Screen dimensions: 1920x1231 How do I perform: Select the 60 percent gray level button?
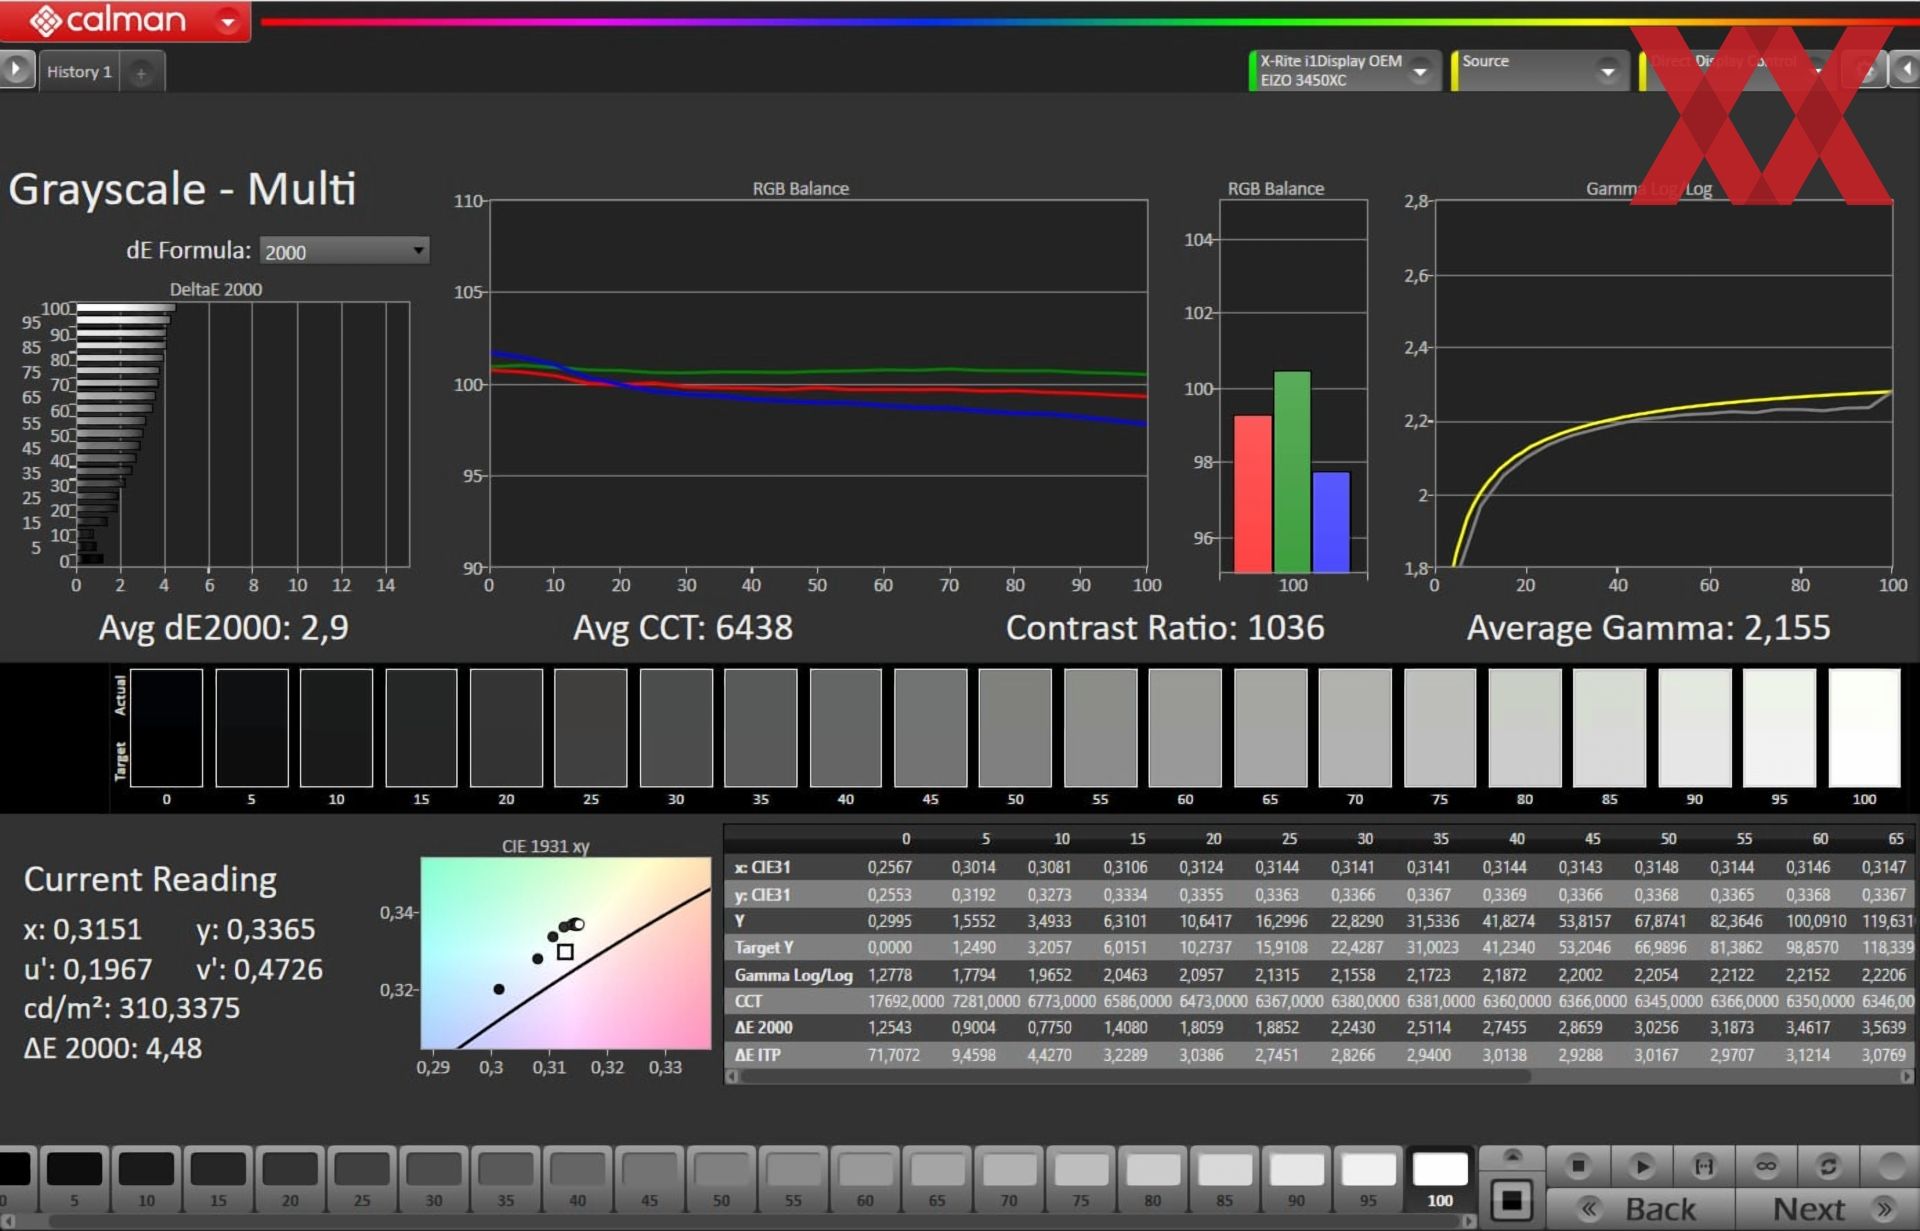tap(865, 1180)
